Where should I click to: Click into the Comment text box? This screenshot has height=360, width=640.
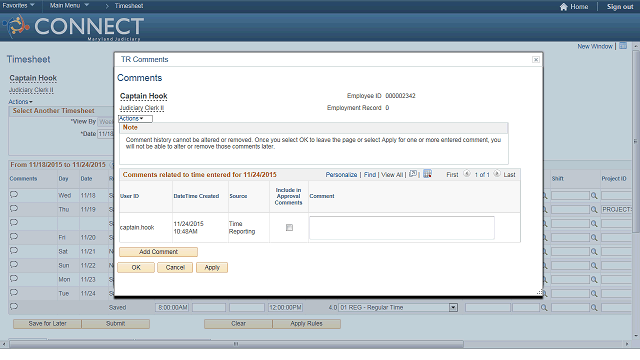(402, 228)
